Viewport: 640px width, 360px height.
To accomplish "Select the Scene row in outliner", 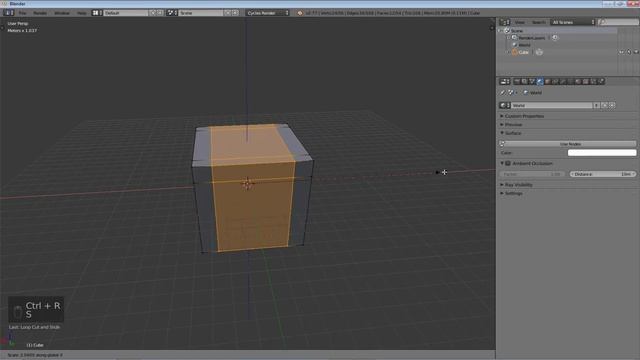I will point(517,31).
